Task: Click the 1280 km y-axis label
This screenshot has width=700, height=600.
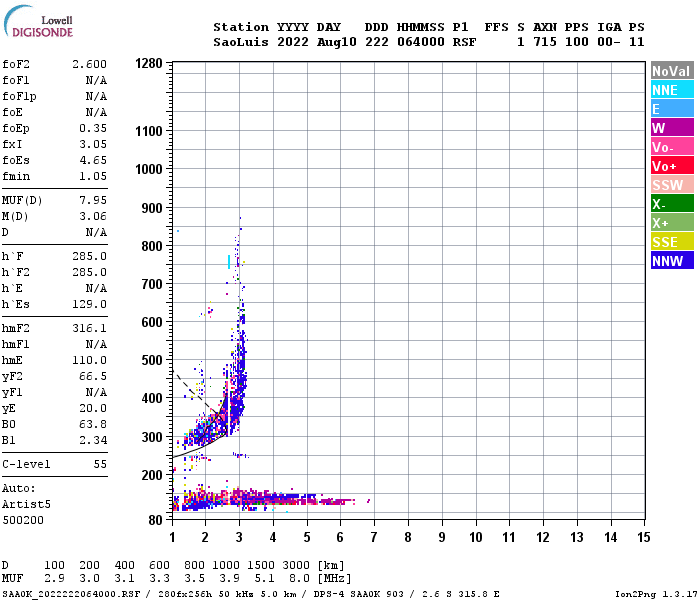Action: (149, 63)
